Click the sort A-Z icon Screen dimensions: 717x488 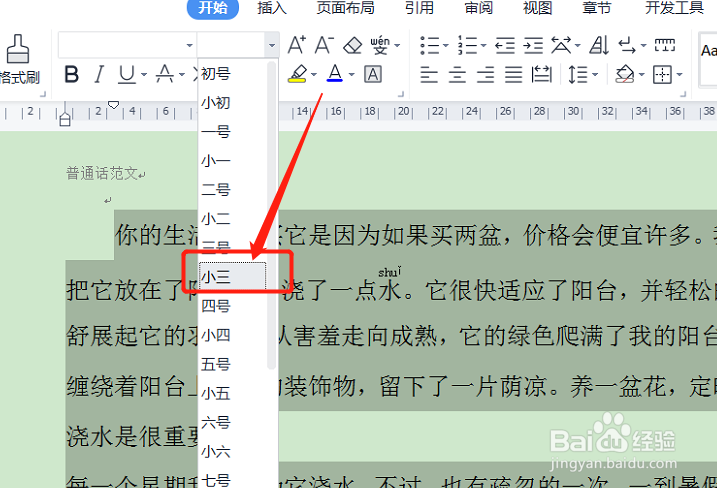coord(599,45)
